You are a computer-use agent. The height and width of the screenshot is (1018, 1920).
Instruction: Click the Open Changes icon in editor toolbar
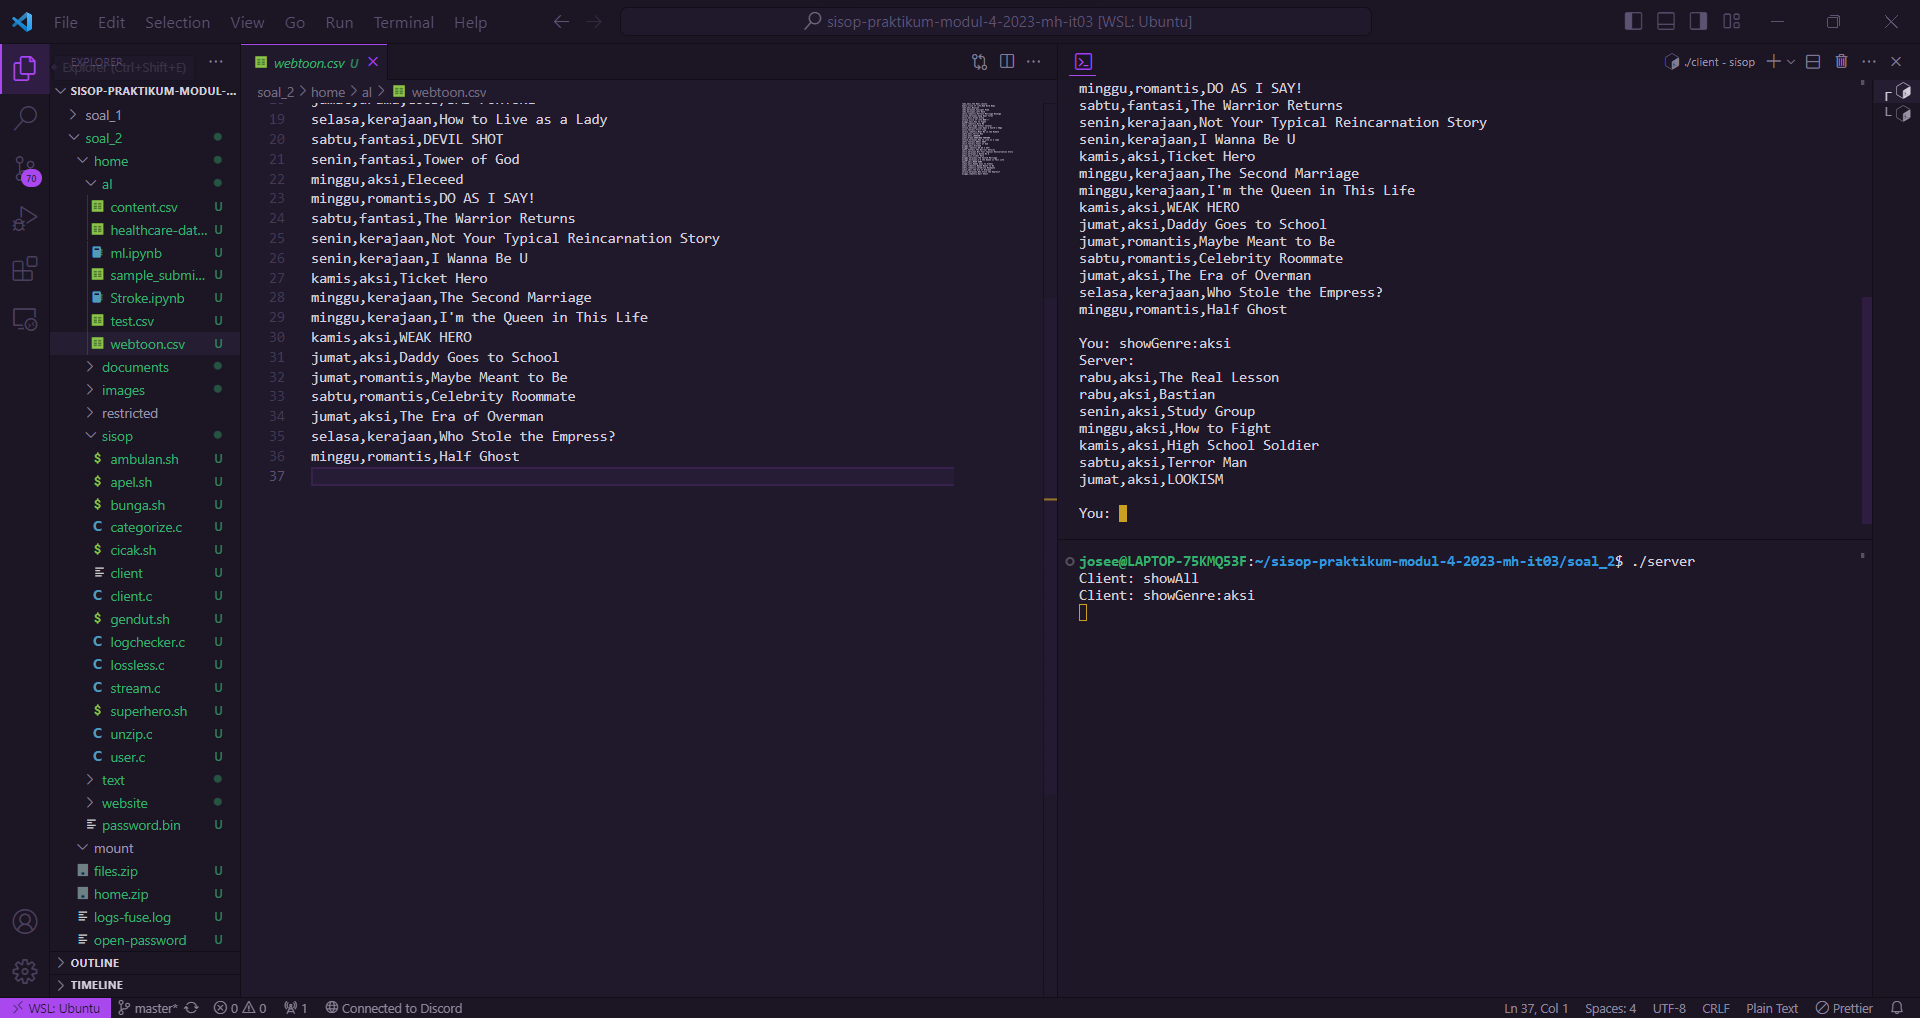point(979,62)
